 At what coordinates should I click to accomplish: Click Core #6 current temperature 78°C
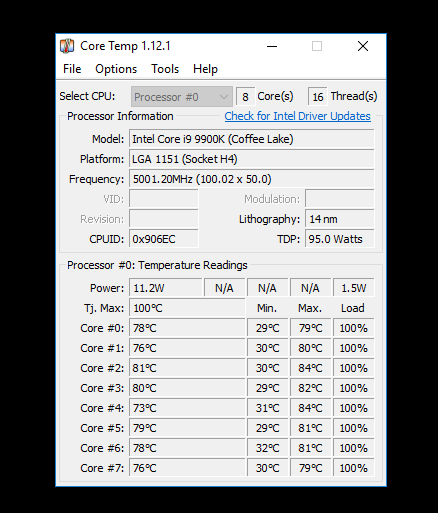pyautogui.click(x=187, y=448)
